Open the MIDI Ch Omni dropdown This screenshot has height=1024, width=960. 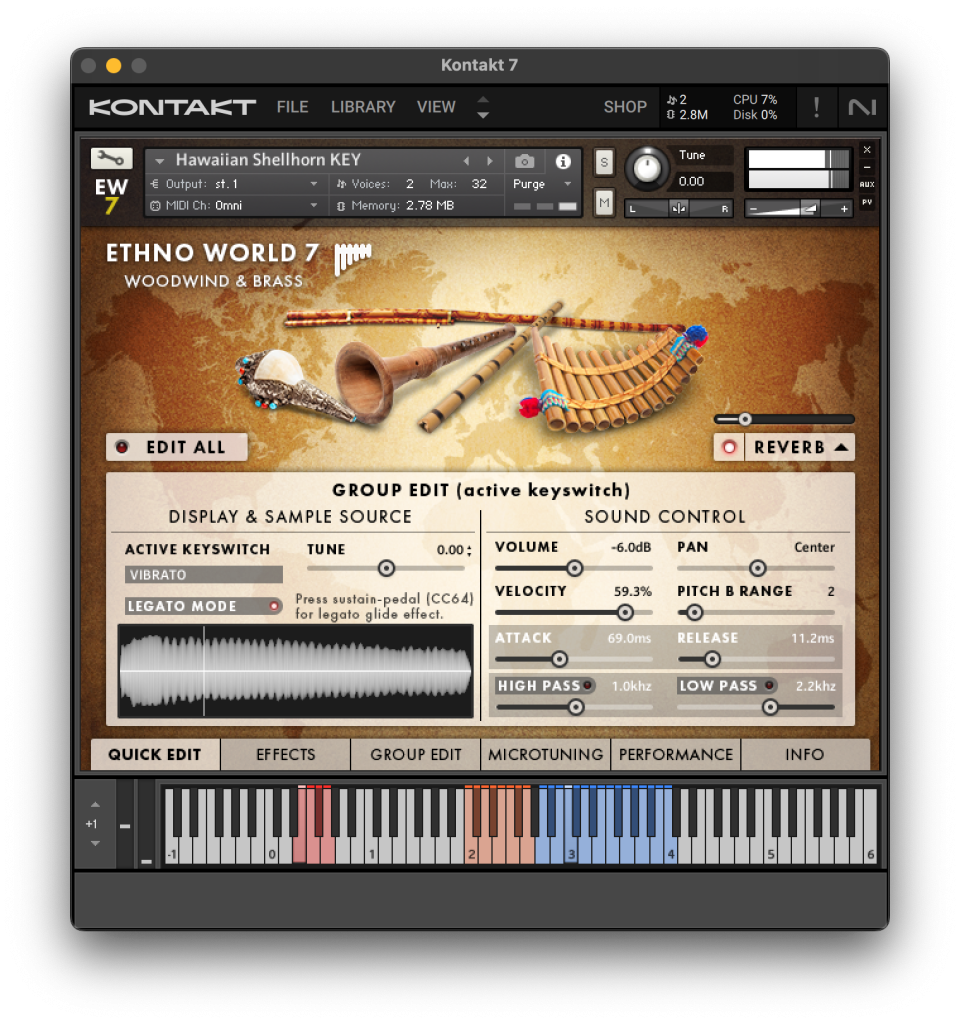[235, 206]
